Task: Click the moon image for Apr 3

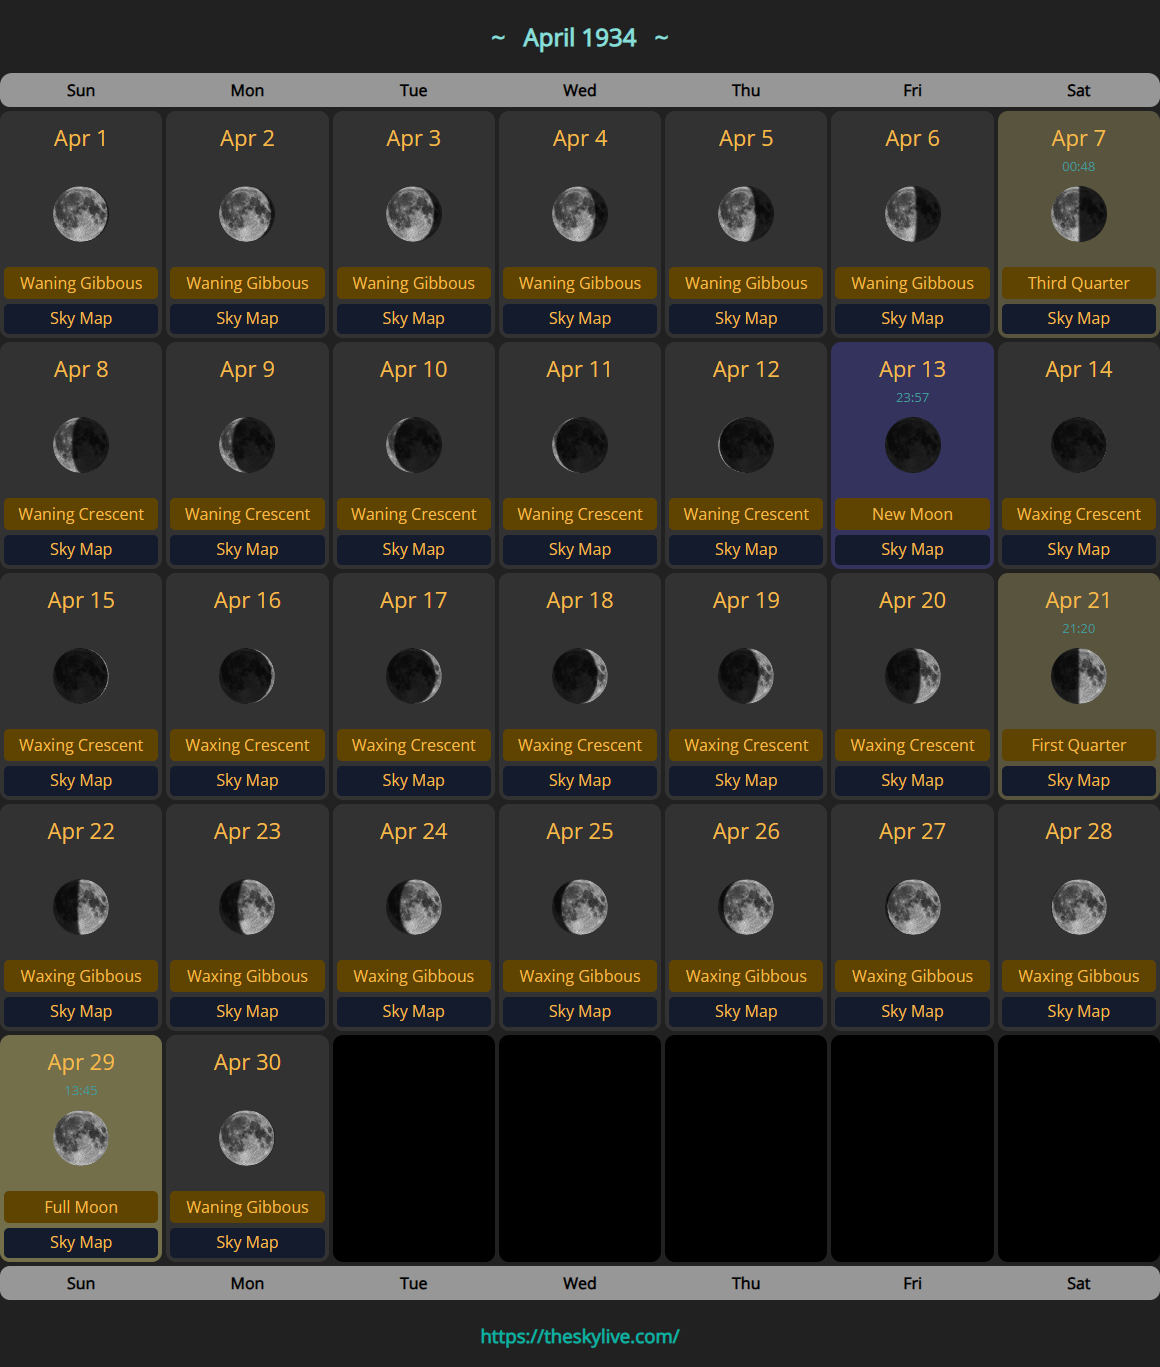Action: point(414,214)
